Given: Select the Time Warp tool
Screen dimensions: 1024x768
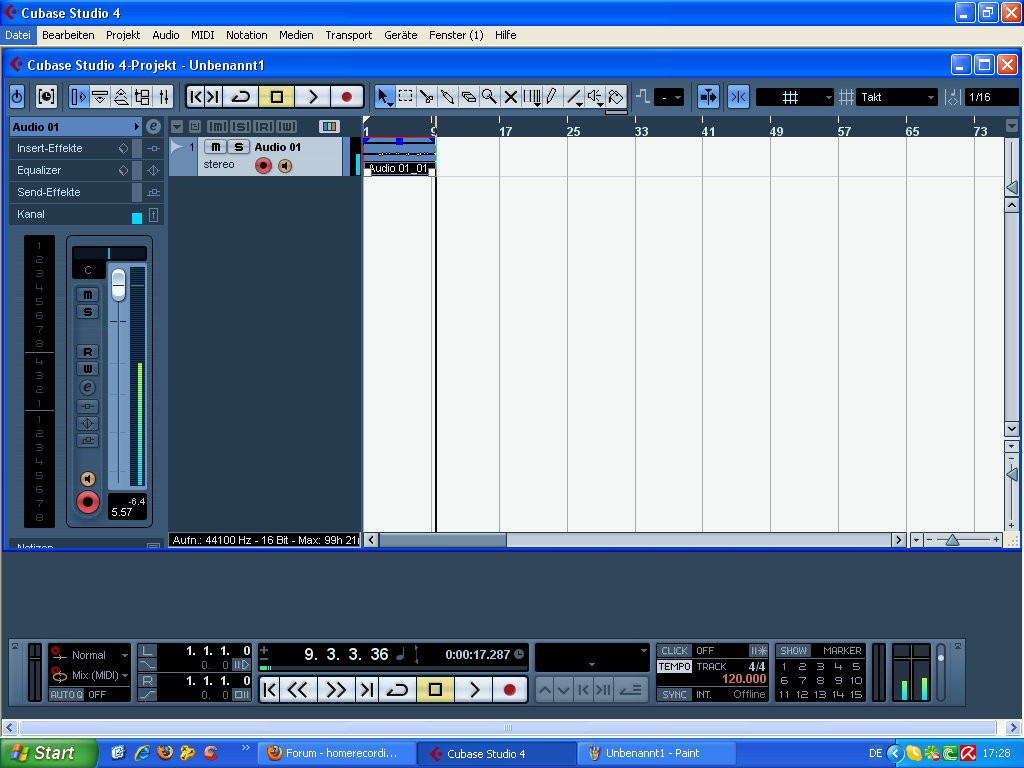Looking at the screenshot, I should coord(532,97).
